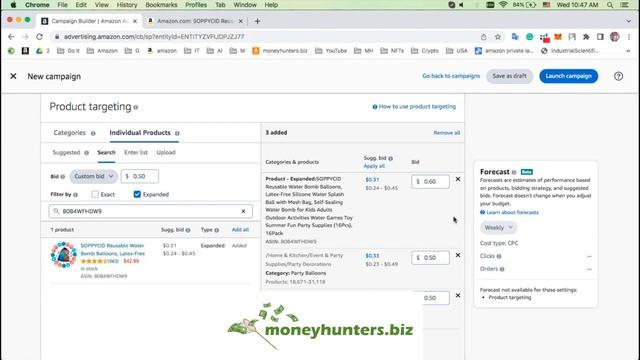Viewport: 640px width, 360px height.
Task: Remove the SOPPYCID expanded product target
Action: [x=458, y=179]
